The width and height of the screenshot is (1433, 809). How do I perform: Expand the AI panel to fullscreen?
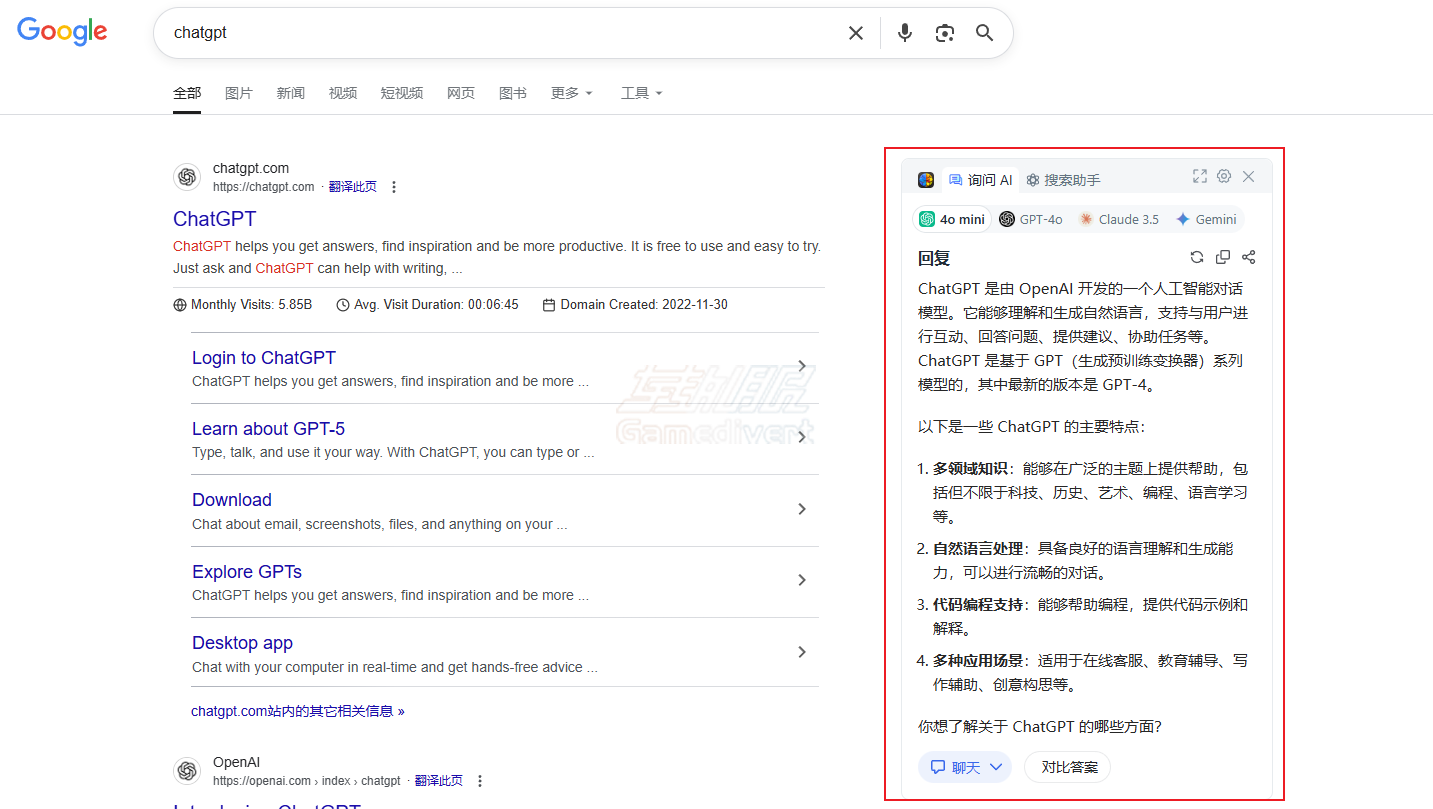point(1200,176)
